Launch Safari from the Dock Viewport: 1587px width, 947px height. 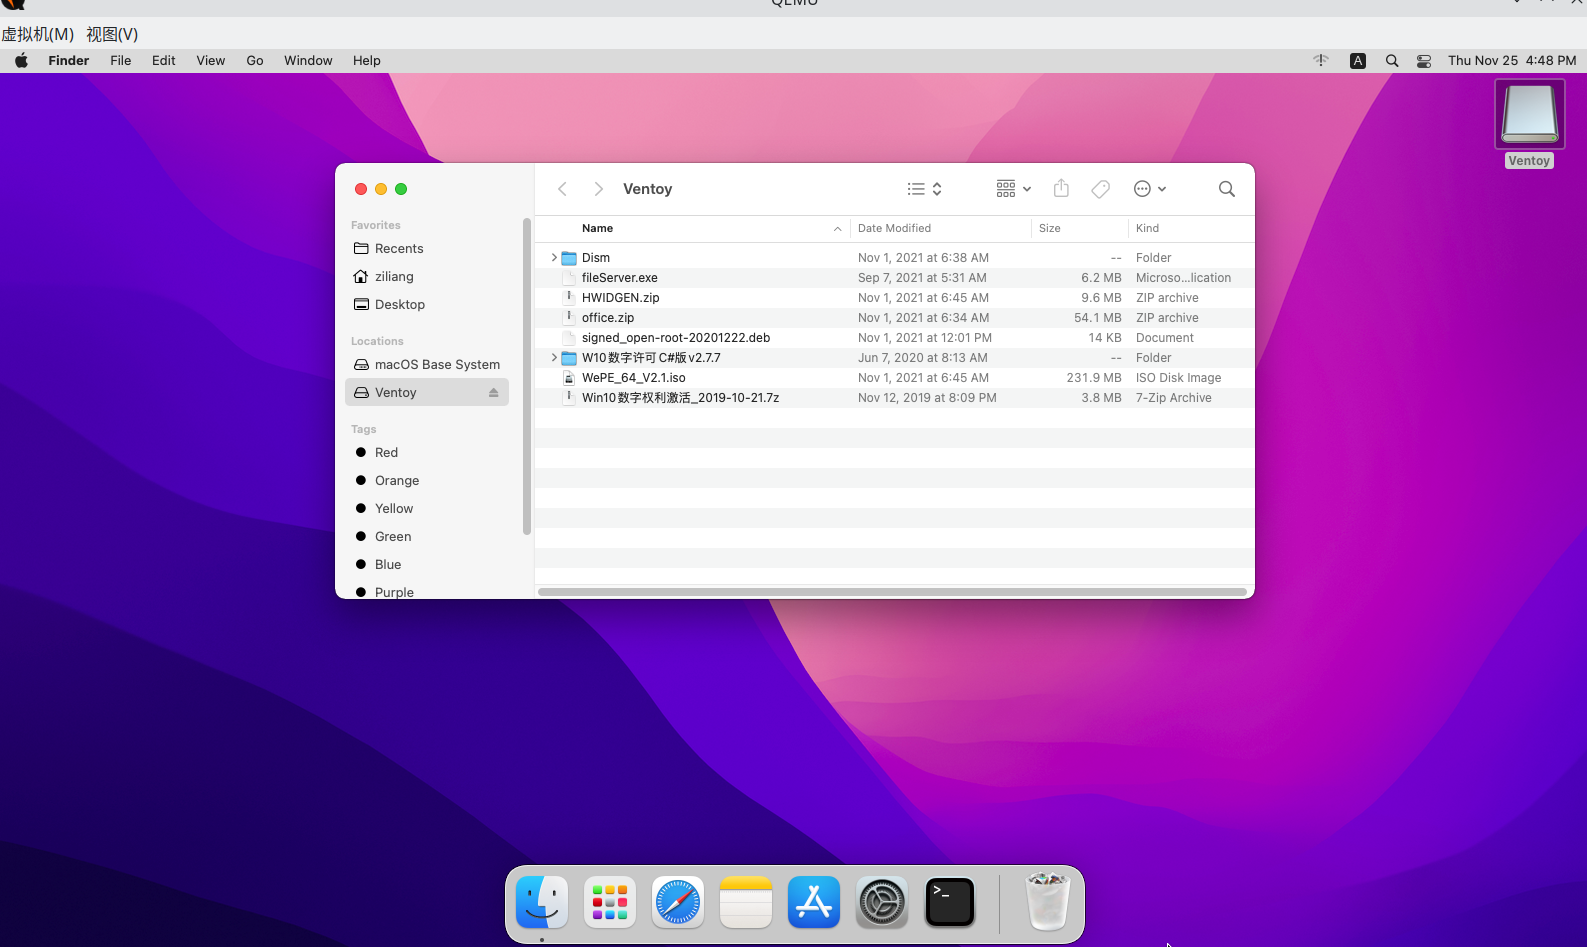678,902
